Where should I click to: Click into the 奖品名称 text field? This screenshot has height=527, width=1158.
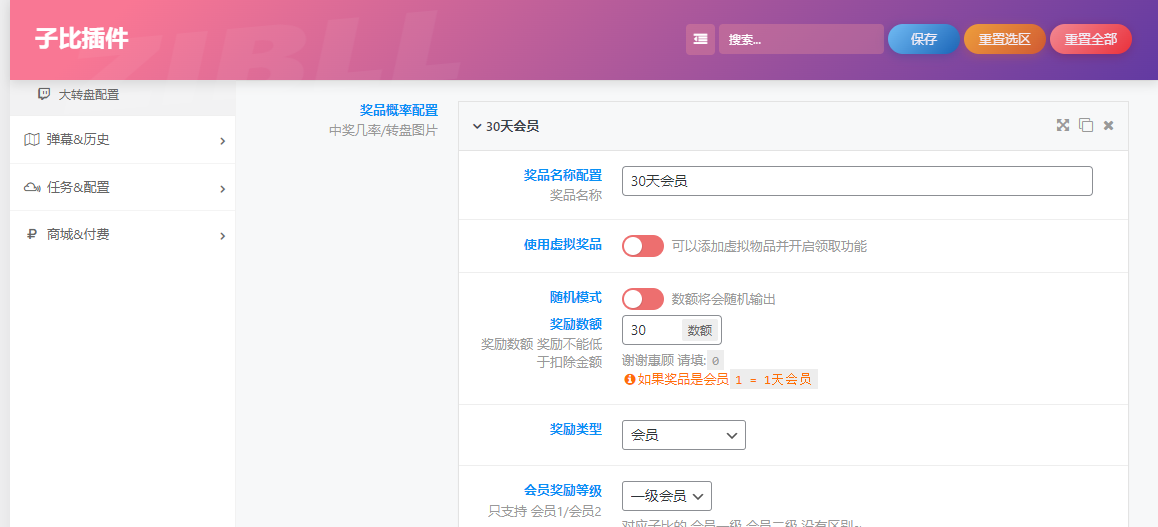856,181
